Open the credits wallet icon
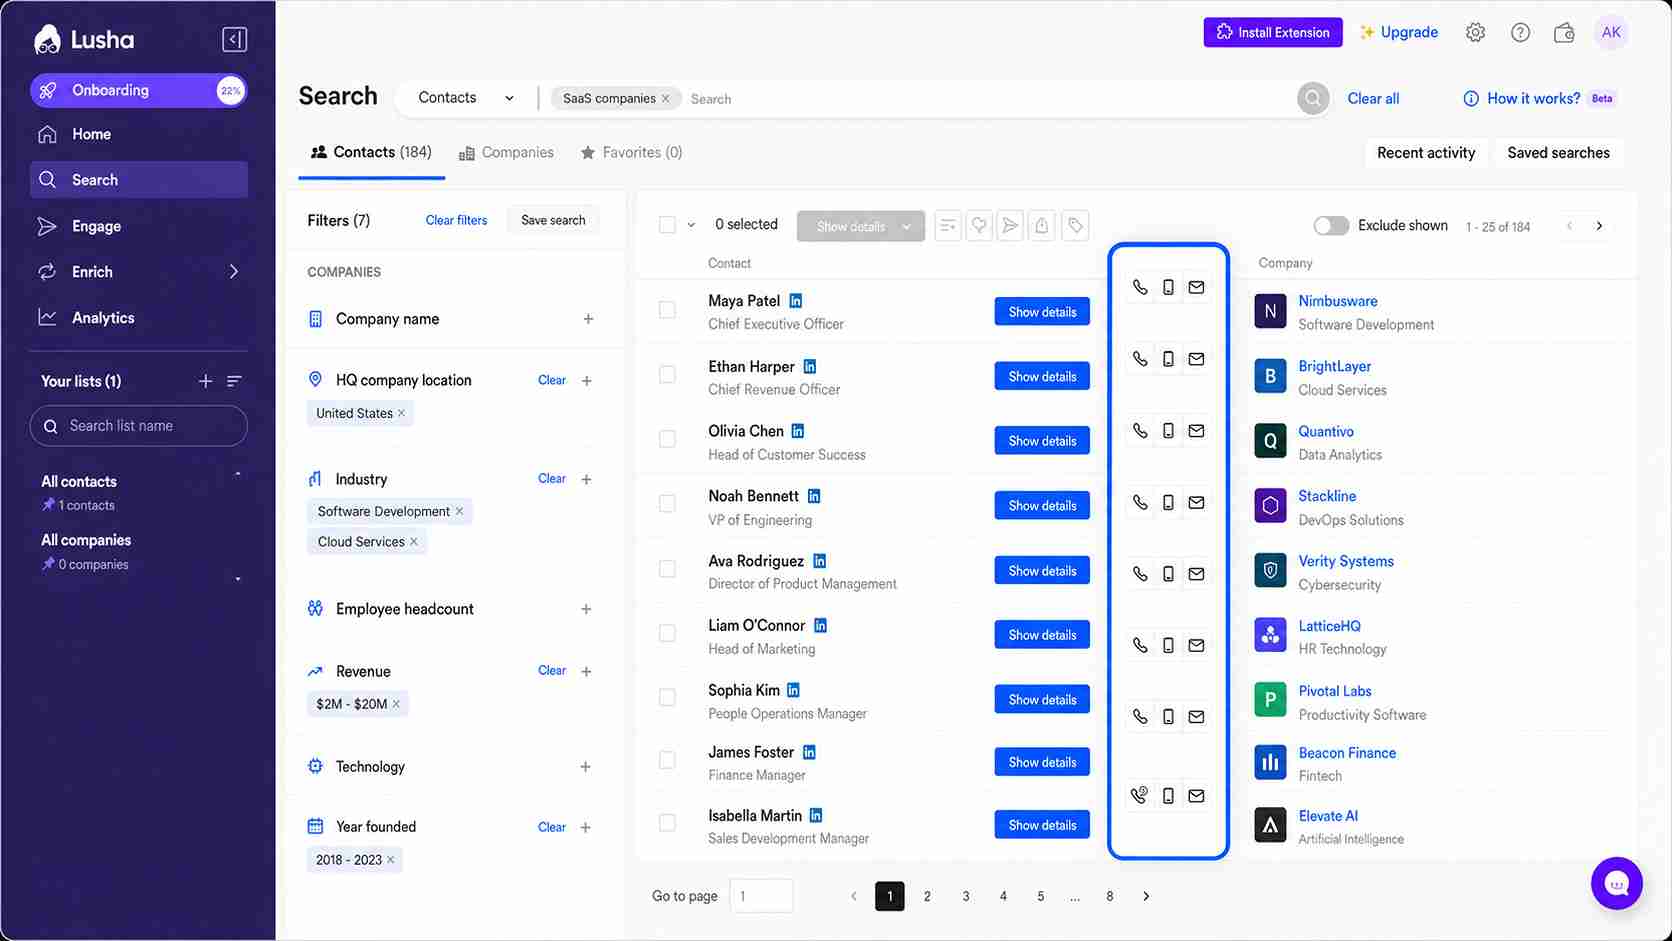Image resolution: width=1672 pixels, height=941 pixels. 1565,33
